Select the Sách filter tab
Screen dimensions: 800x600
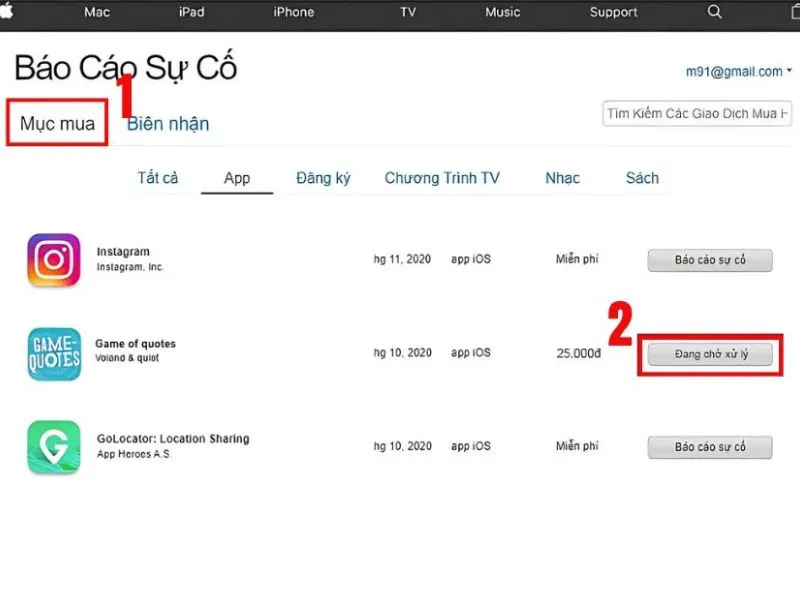point(642,178)
